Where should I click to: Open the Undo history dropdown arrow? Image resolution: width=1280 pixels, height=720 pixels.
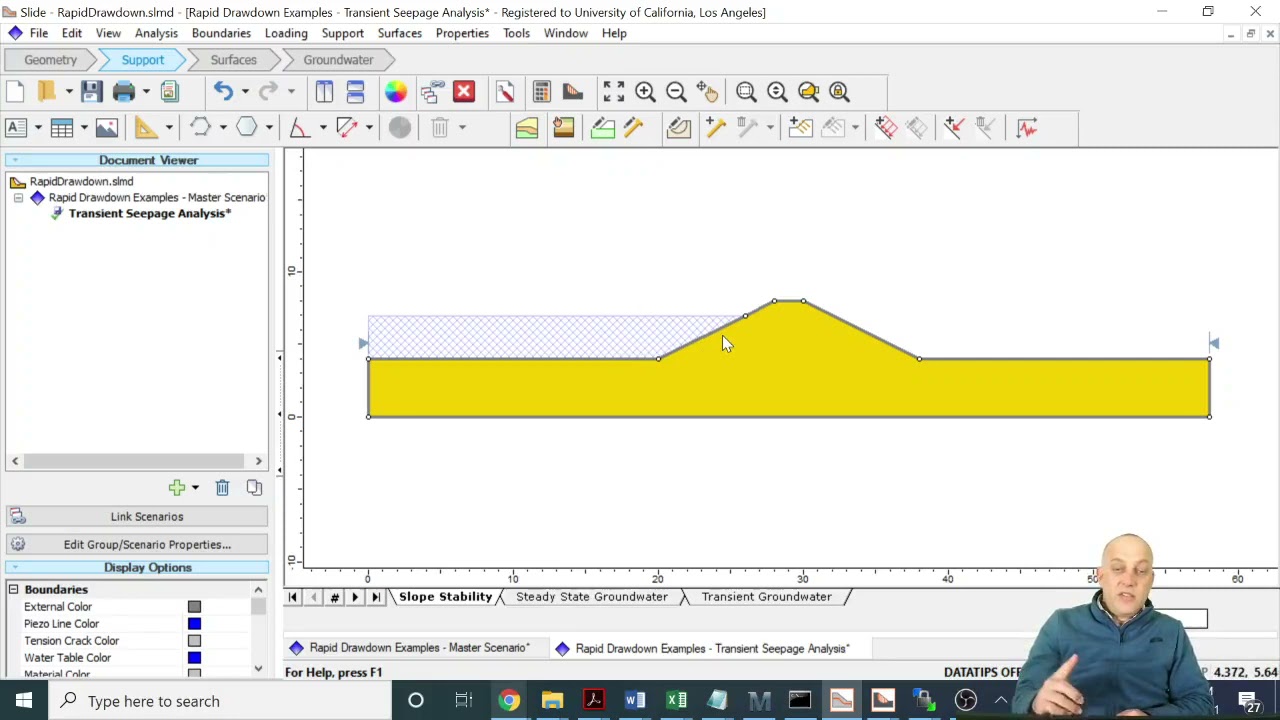[x=245, y=92]
